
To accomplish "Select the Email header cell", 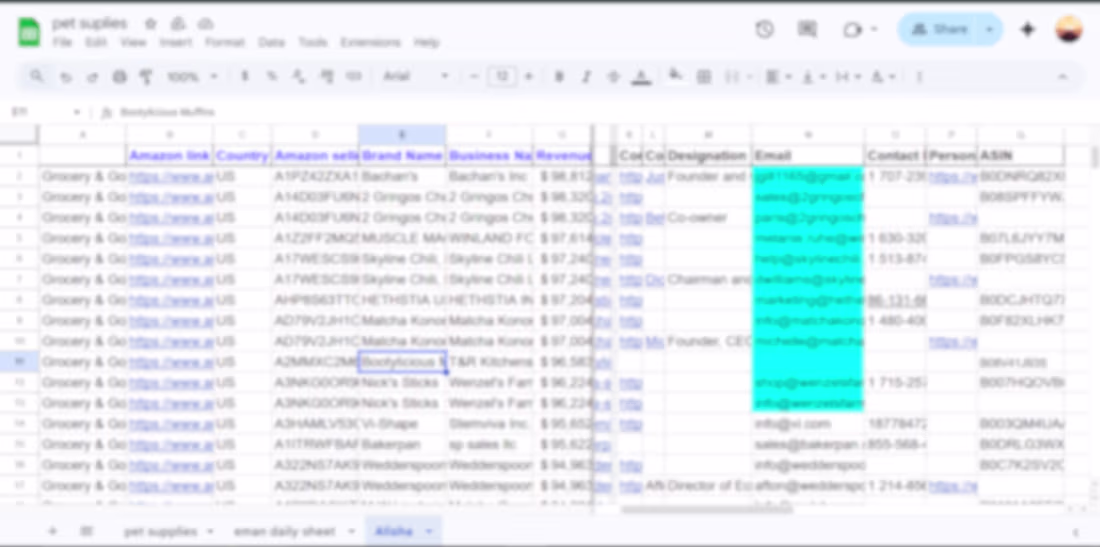I will tap(808, 156).
